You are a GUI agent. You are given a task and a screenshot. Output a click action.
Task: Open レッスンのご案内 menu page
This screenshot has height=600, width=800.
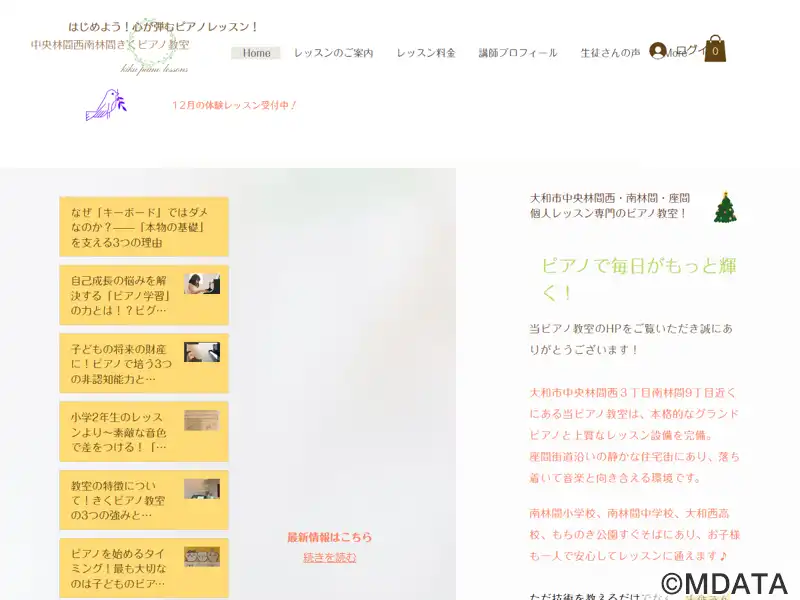[333, 53]
